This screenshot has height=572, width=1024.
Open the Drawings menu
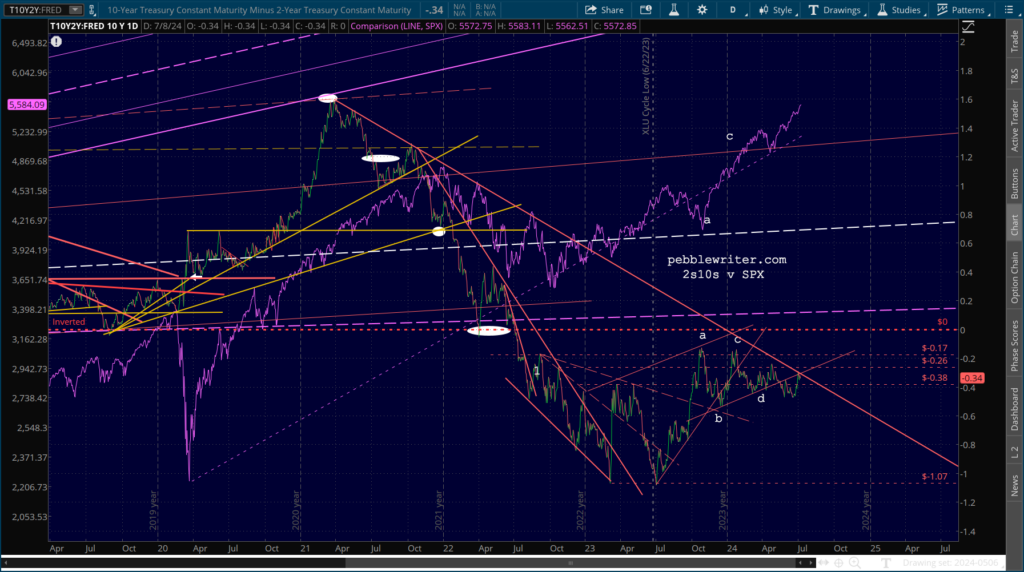click(836, 10)
